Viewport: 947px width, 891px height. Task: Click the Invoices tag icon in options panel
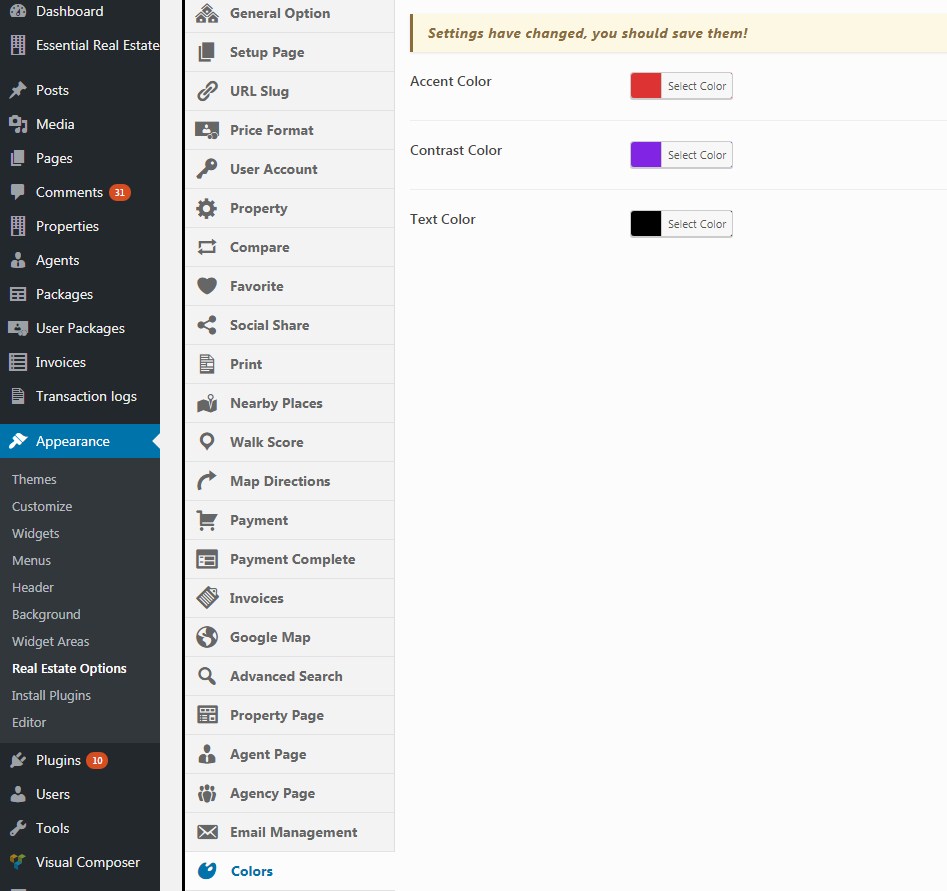pyautogui.click(x=207, y=598)
